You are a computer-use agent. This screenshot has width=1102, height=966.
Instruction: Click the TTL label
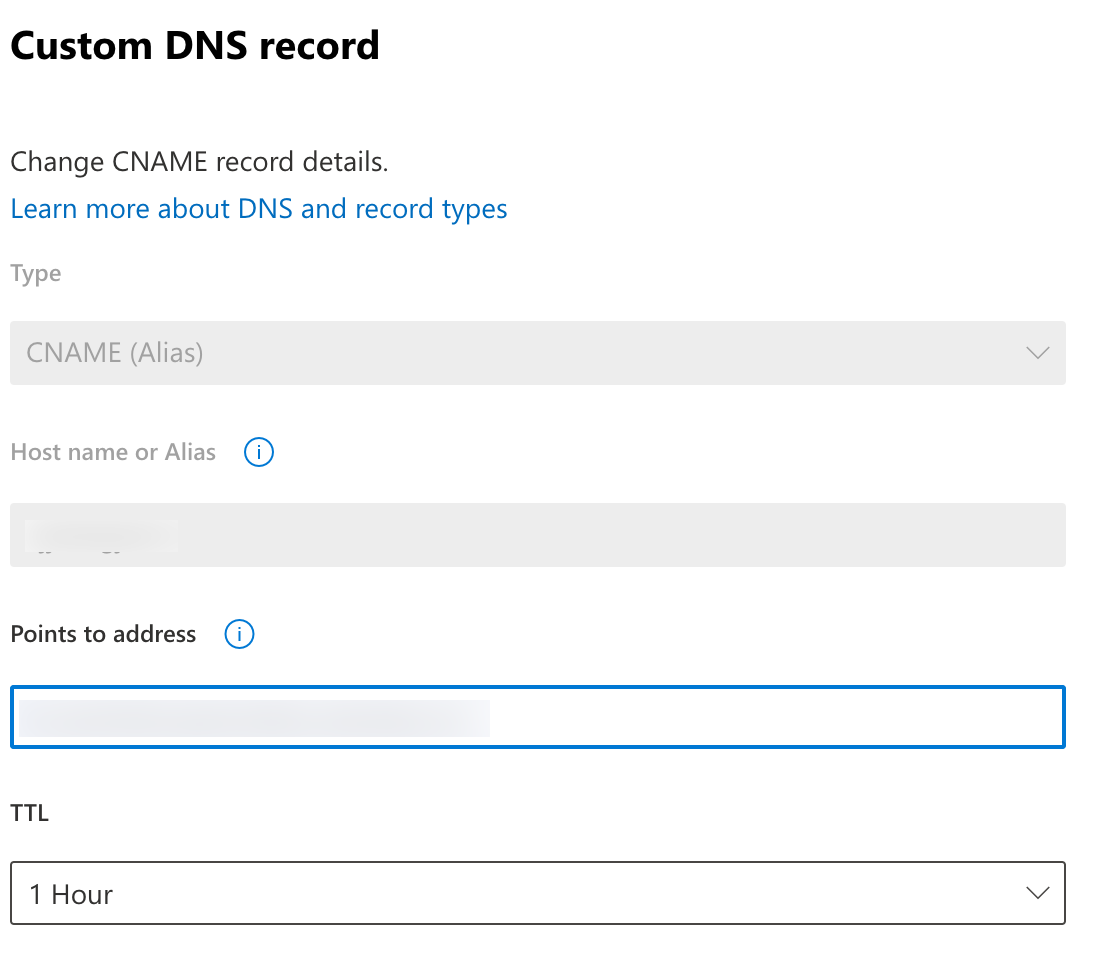tap(29, 813)
